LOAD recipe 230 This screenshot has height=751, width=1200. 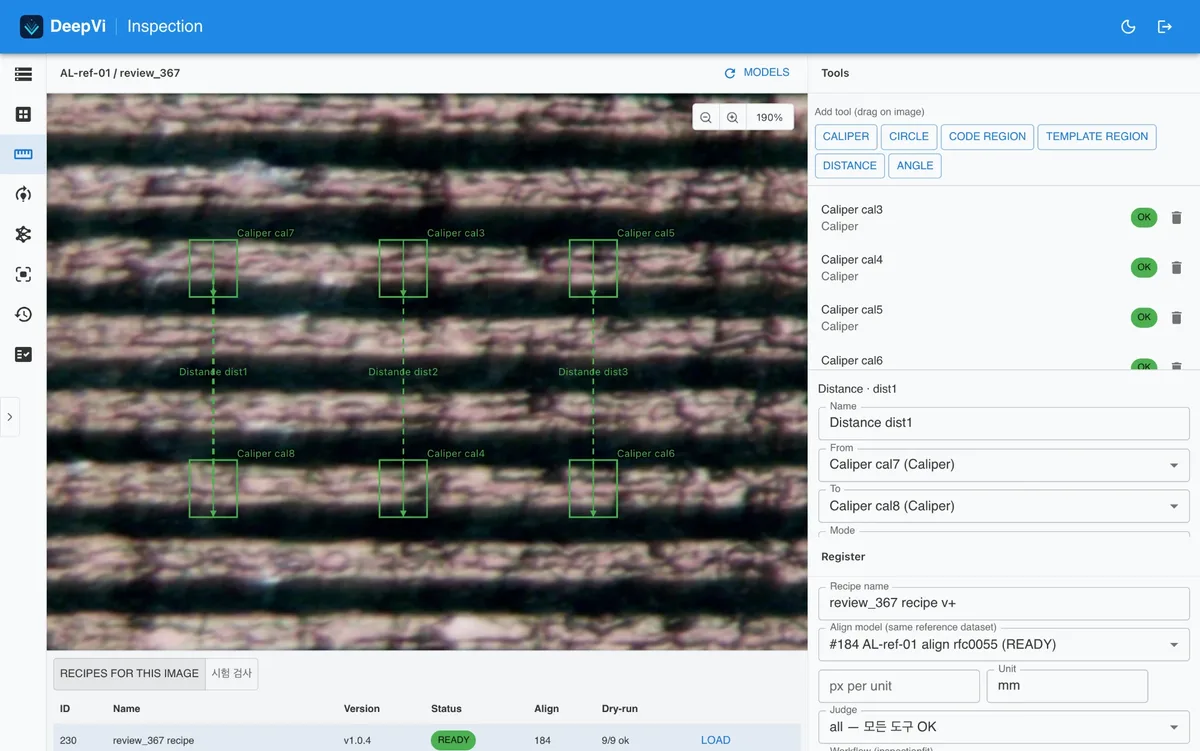click(716, 740)
